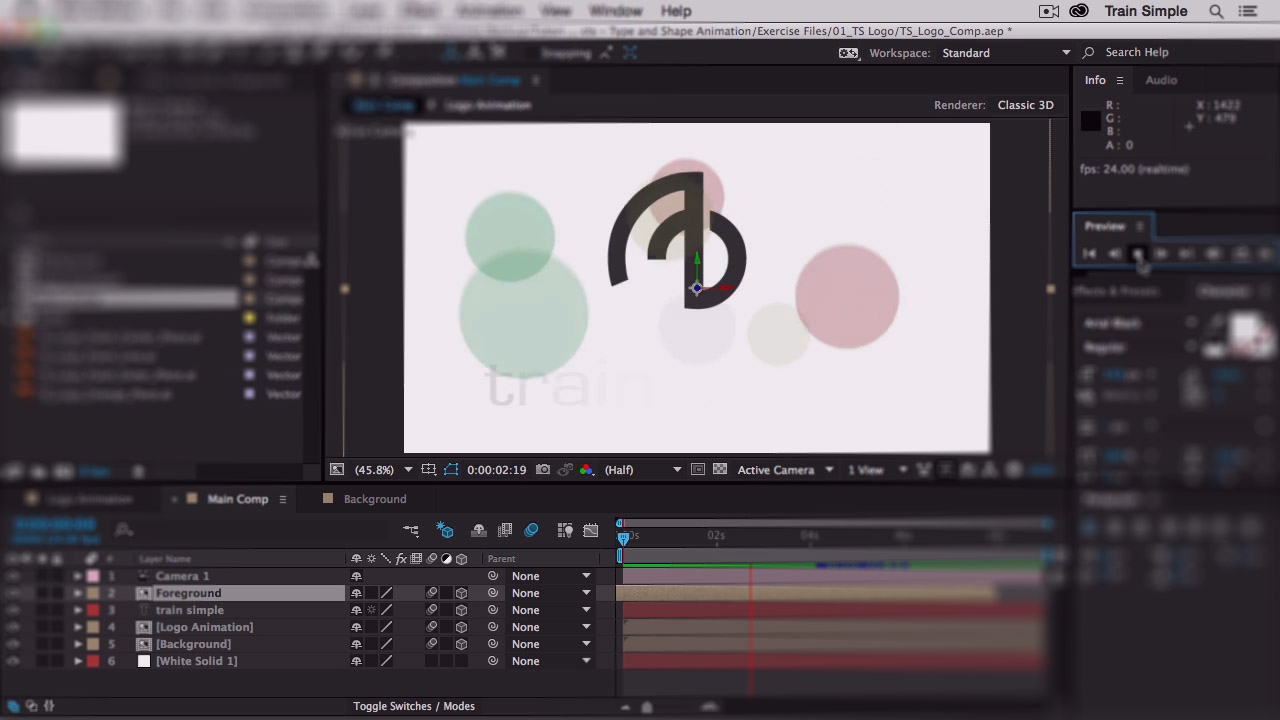1280x720 pixels.
Task: Toggle Motion Blur switch for Background layer
Action: [x=432, y=644]
